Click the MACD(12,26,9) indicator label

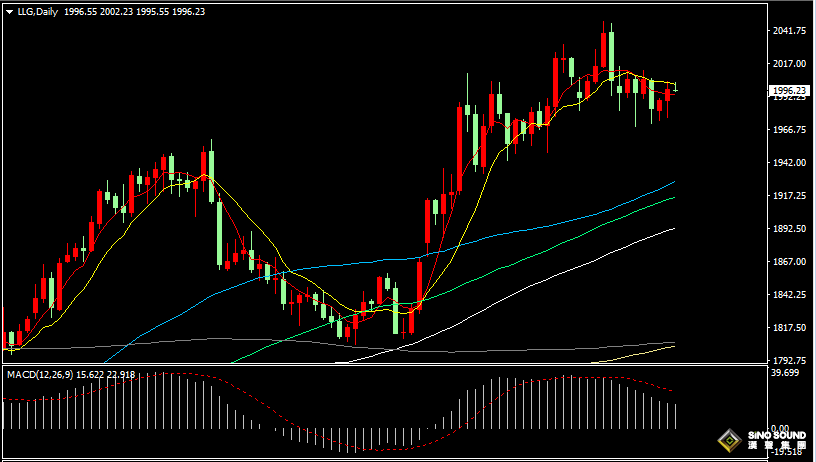pos(38,374)
